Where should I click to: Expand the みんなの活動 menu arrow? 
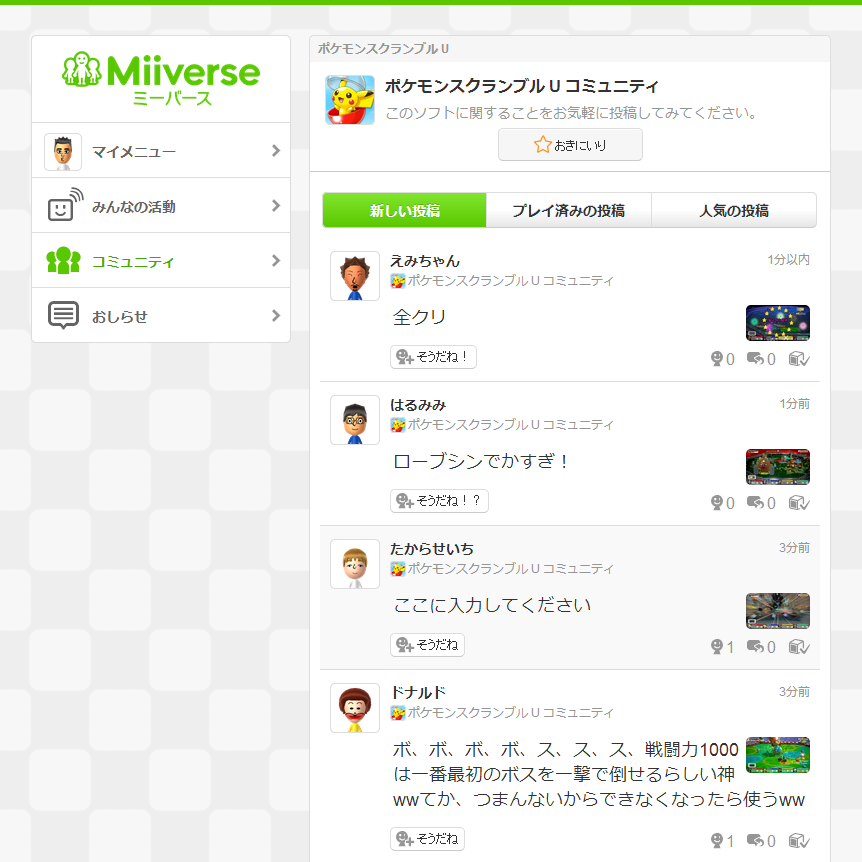276,206
